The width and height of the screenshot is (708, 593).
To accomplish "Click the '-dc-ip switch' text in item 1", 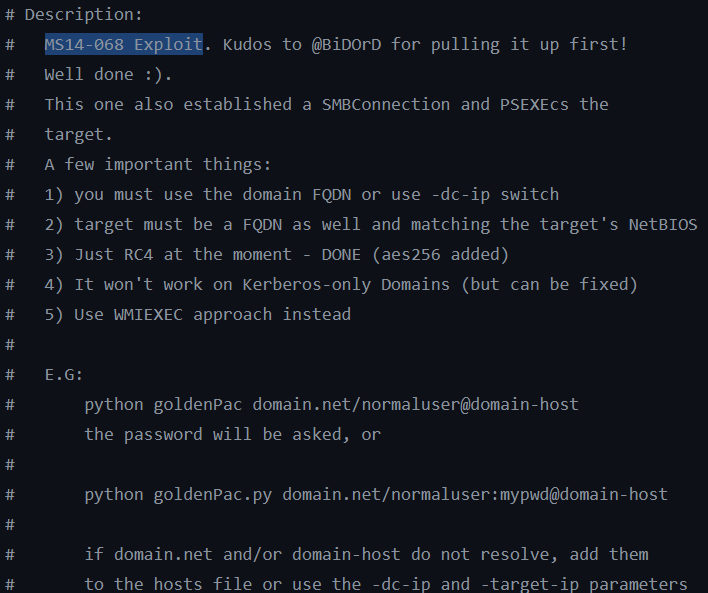I will (x=495, y=195).
